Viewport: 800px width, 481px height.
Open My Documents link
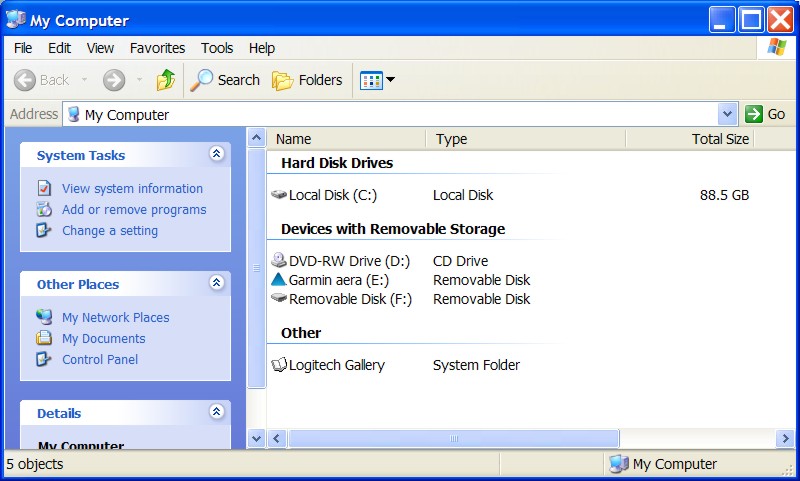(104, 339)
